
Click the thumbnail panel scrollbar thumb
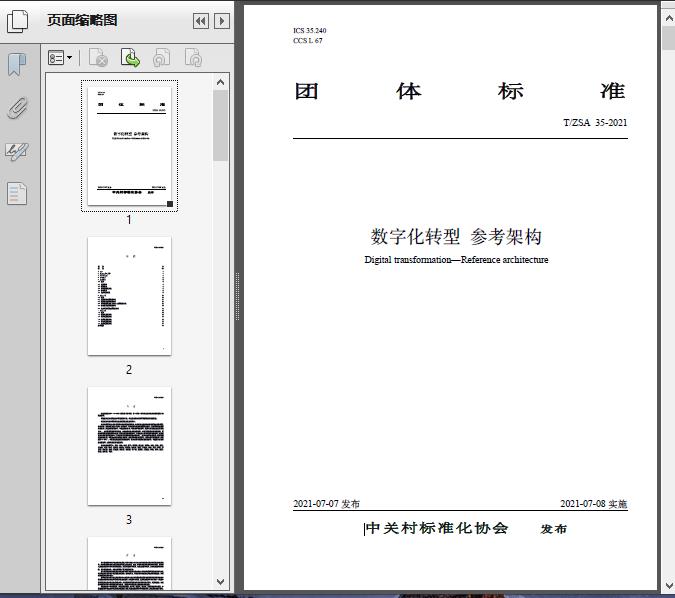pos(220,125)
